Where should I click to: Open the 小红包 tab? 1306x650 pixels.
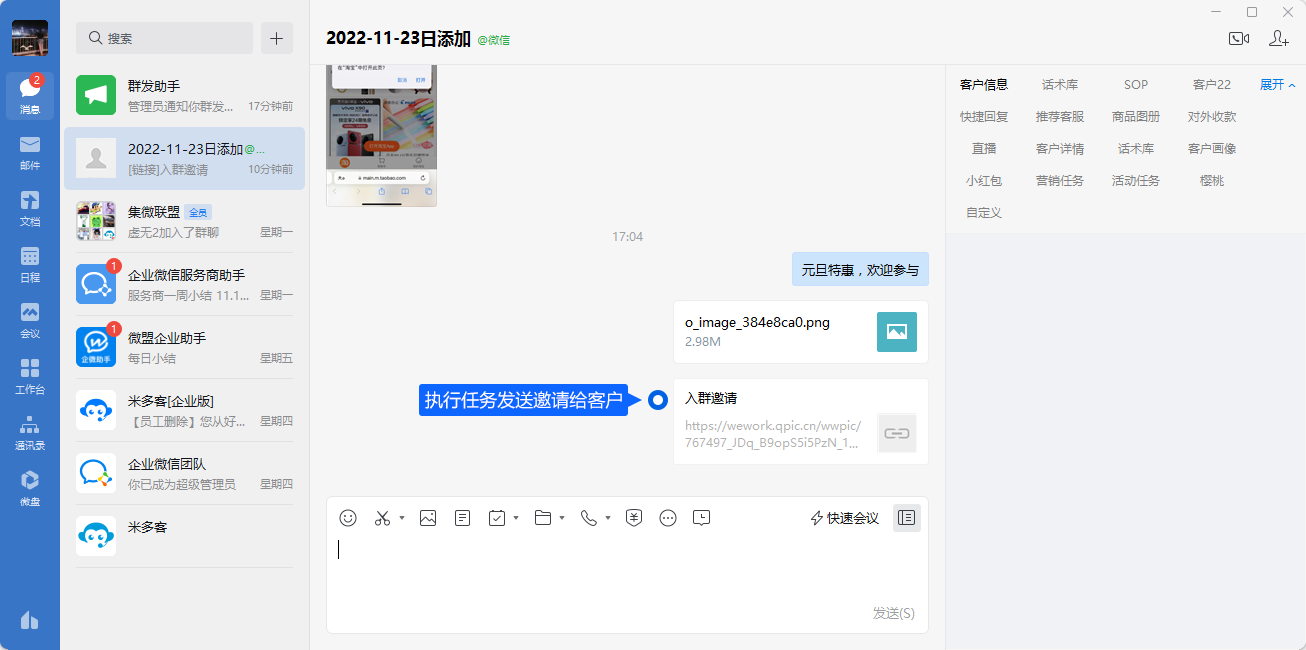[x=984, y=181]
